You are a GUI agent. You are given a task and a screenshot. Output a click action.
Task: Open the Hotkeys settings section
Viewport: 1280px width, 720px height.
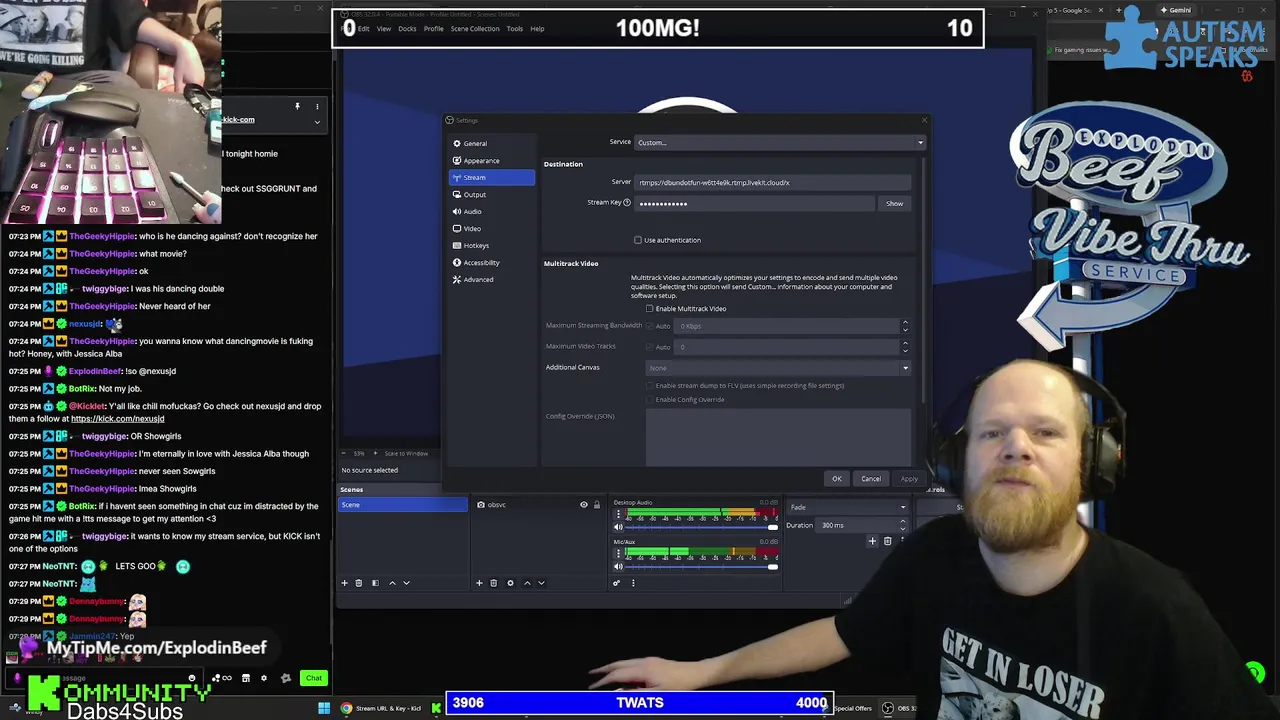491,245
